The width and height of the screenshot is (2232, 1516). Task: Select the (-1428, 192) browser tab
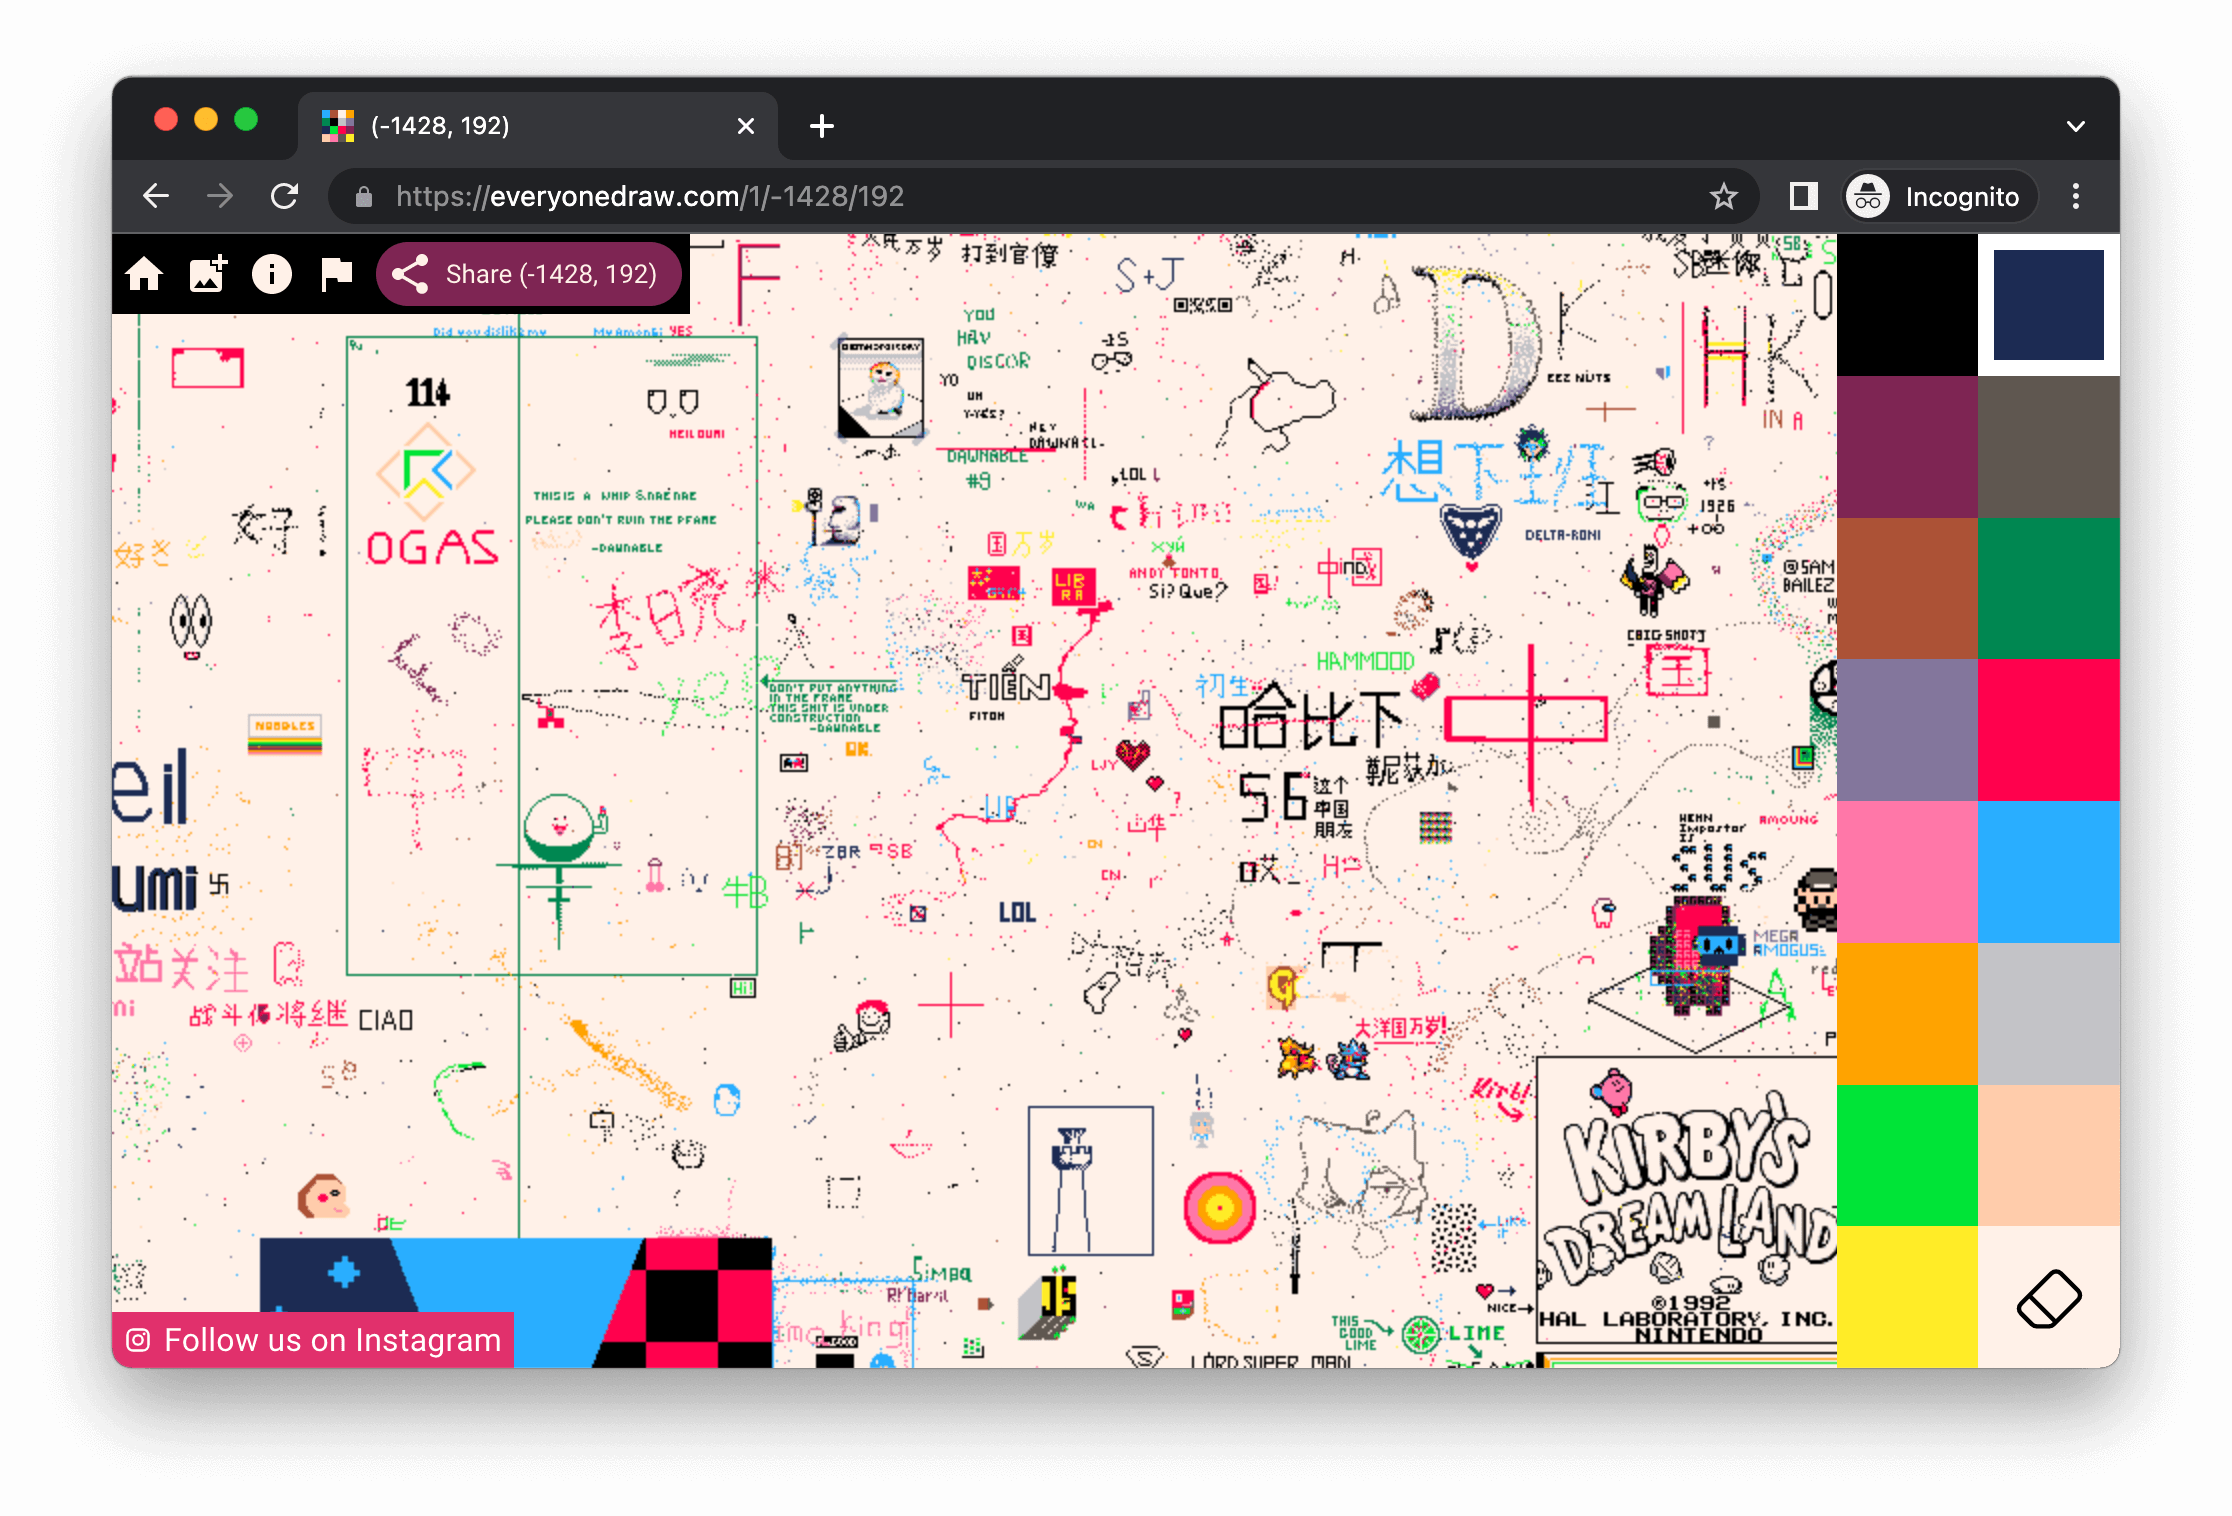[538, 126]
